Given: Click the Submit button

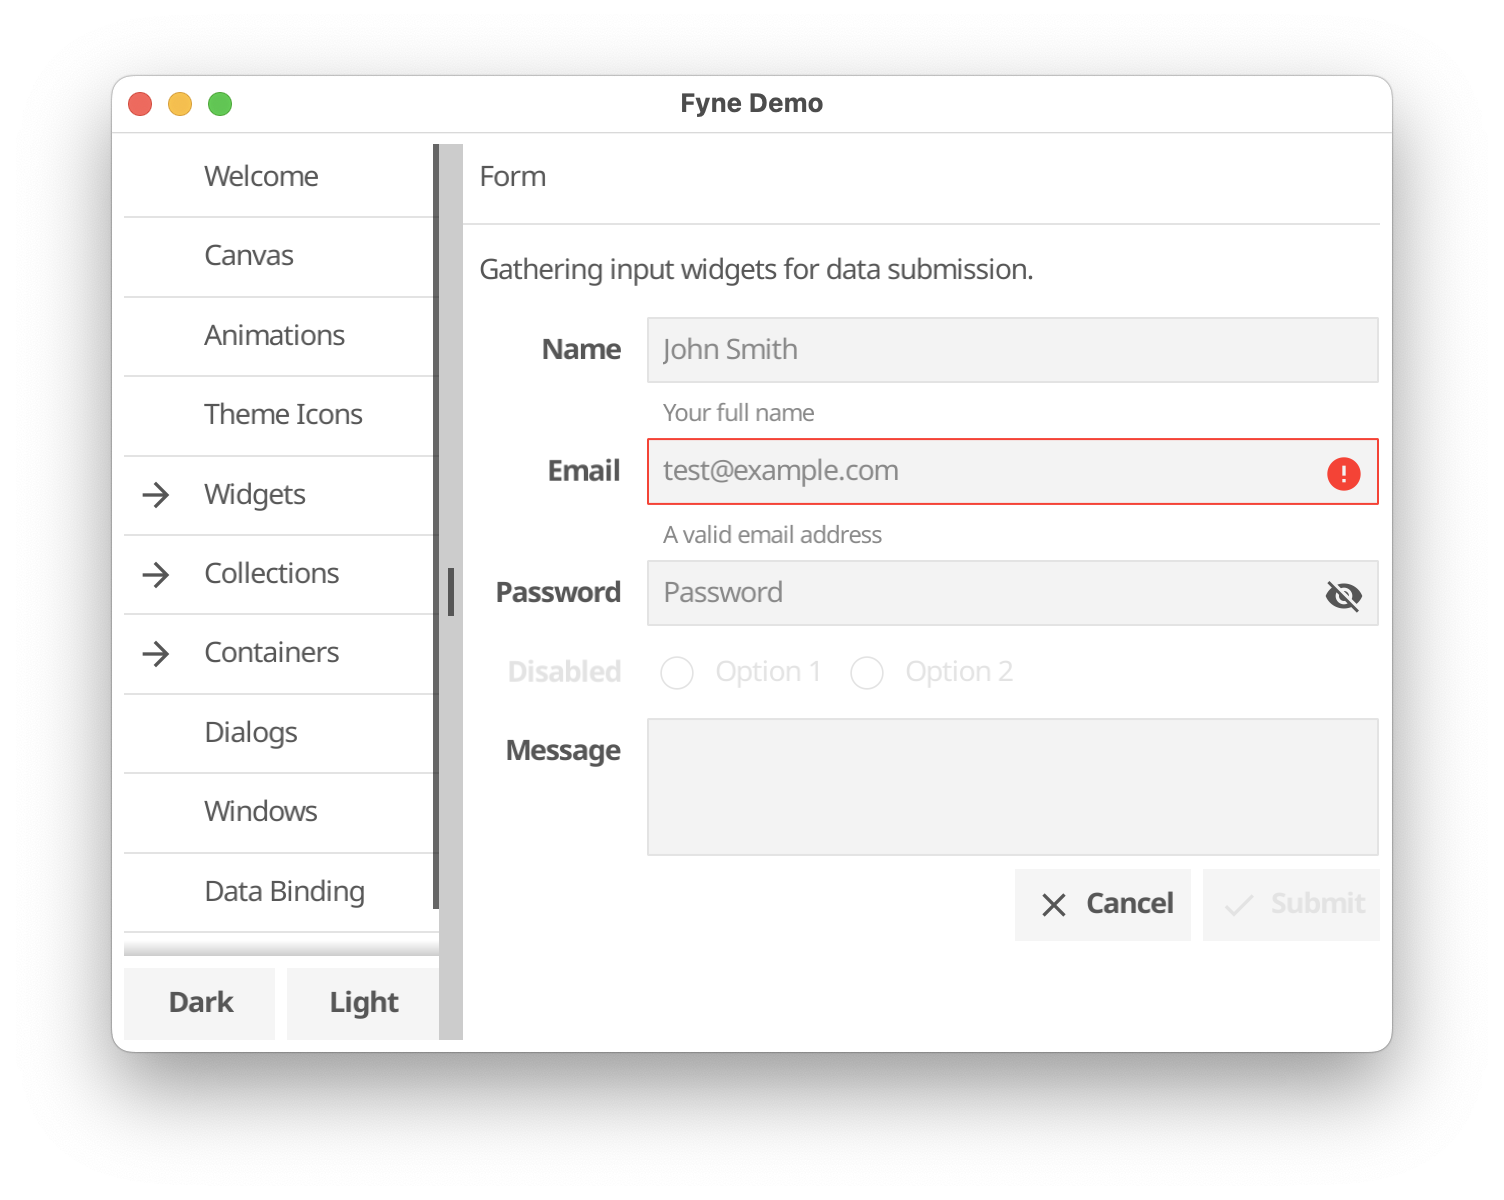Looking at the screenshot, I should pyautogui.click(x=1291, y=904).
